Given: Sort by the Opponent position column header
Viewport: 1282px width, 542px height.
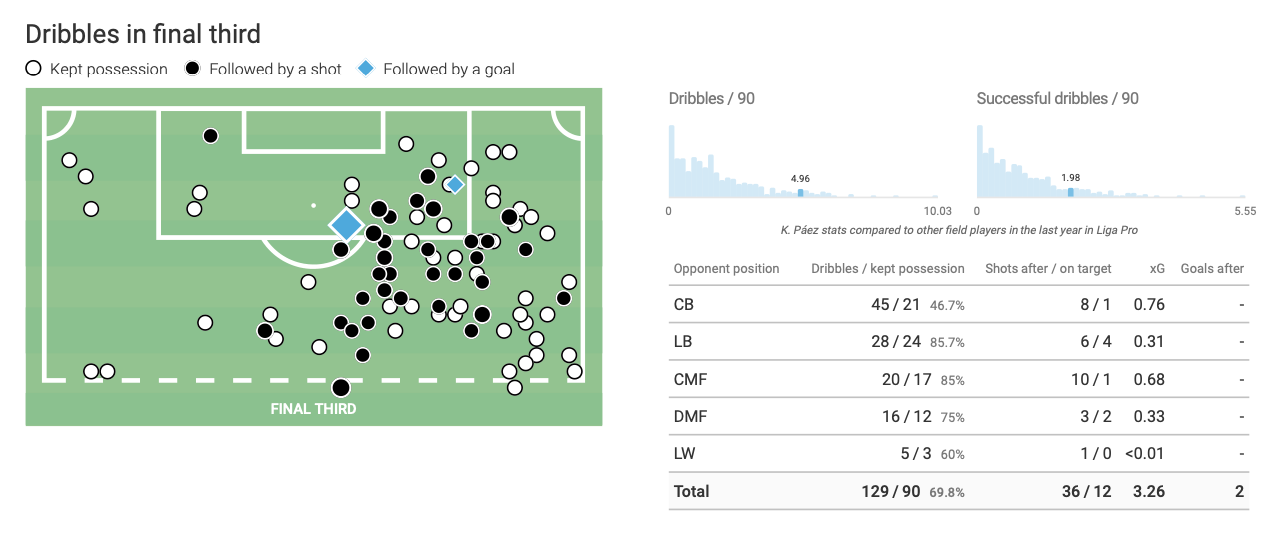Looking at the screenshot, I should pos(726,269).
